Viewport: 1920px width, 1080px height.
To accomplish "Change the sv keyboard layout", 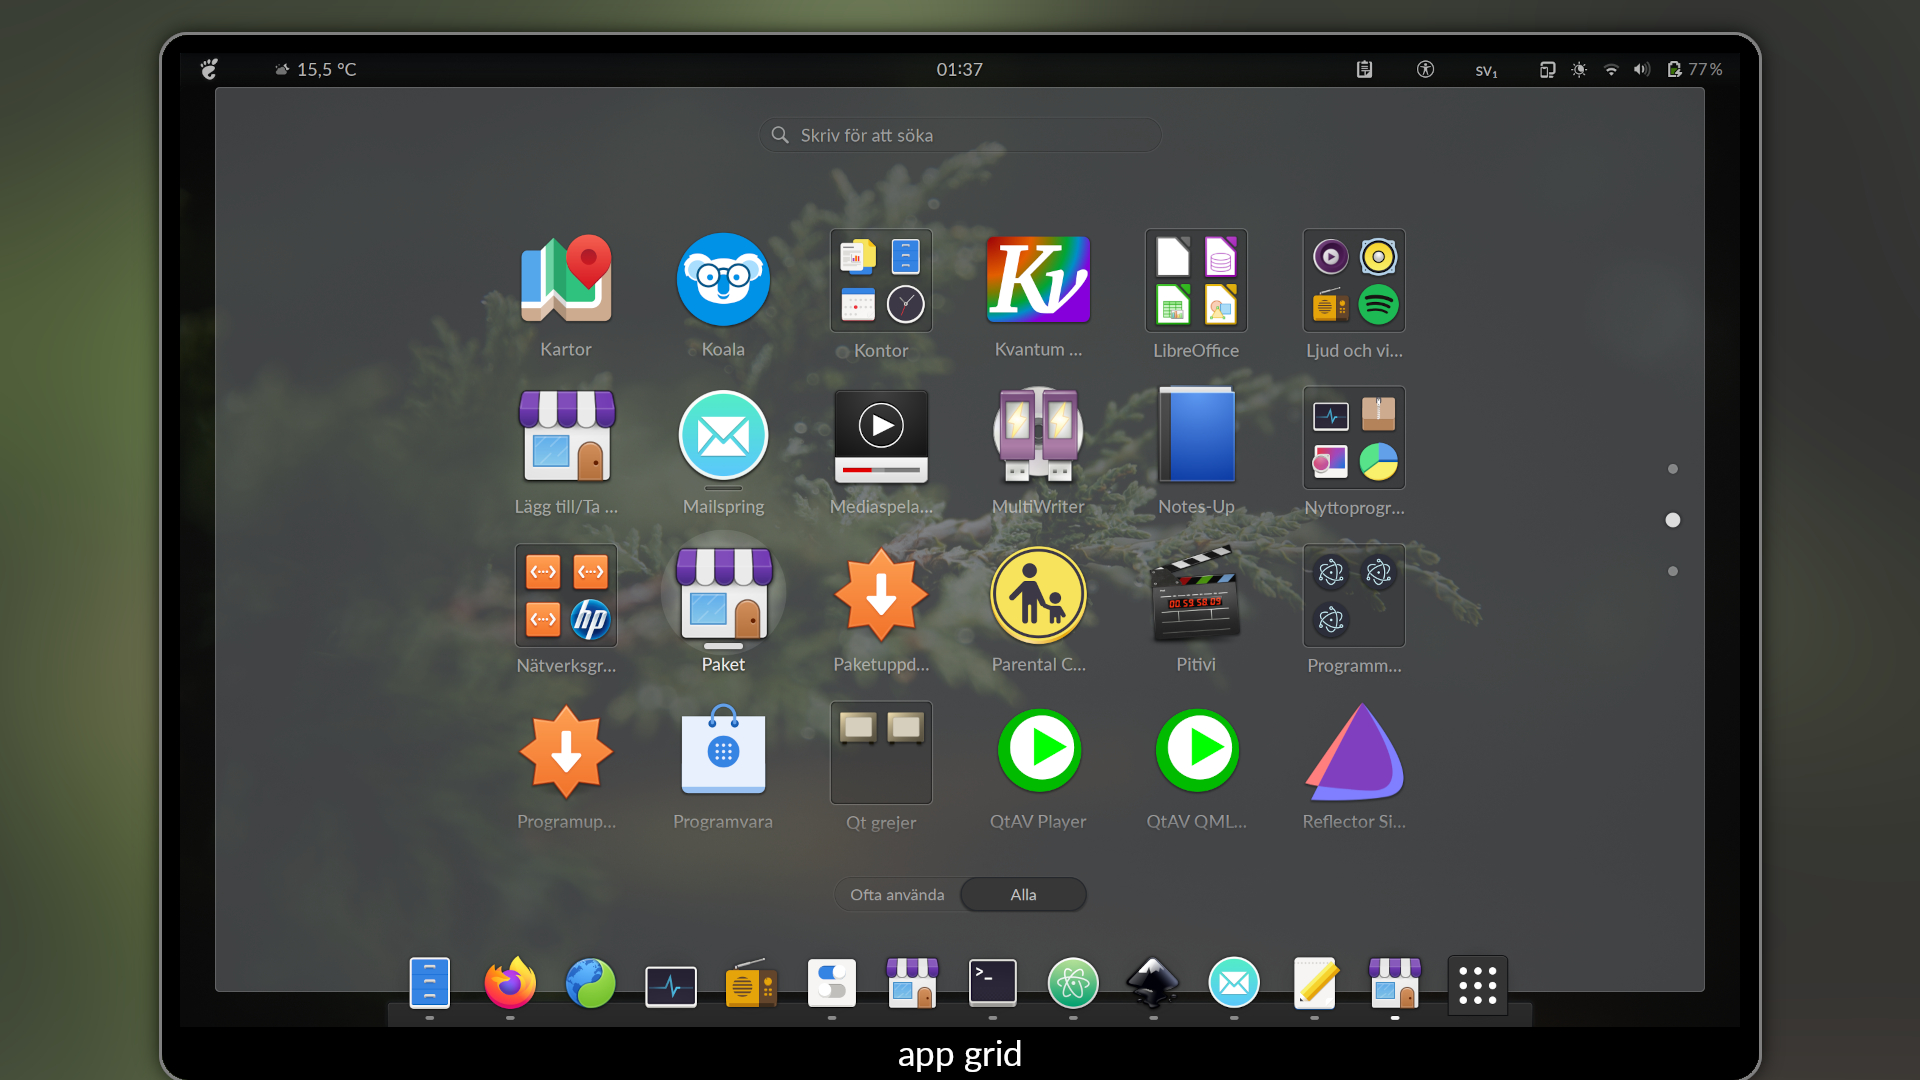I will (1487, 70).
